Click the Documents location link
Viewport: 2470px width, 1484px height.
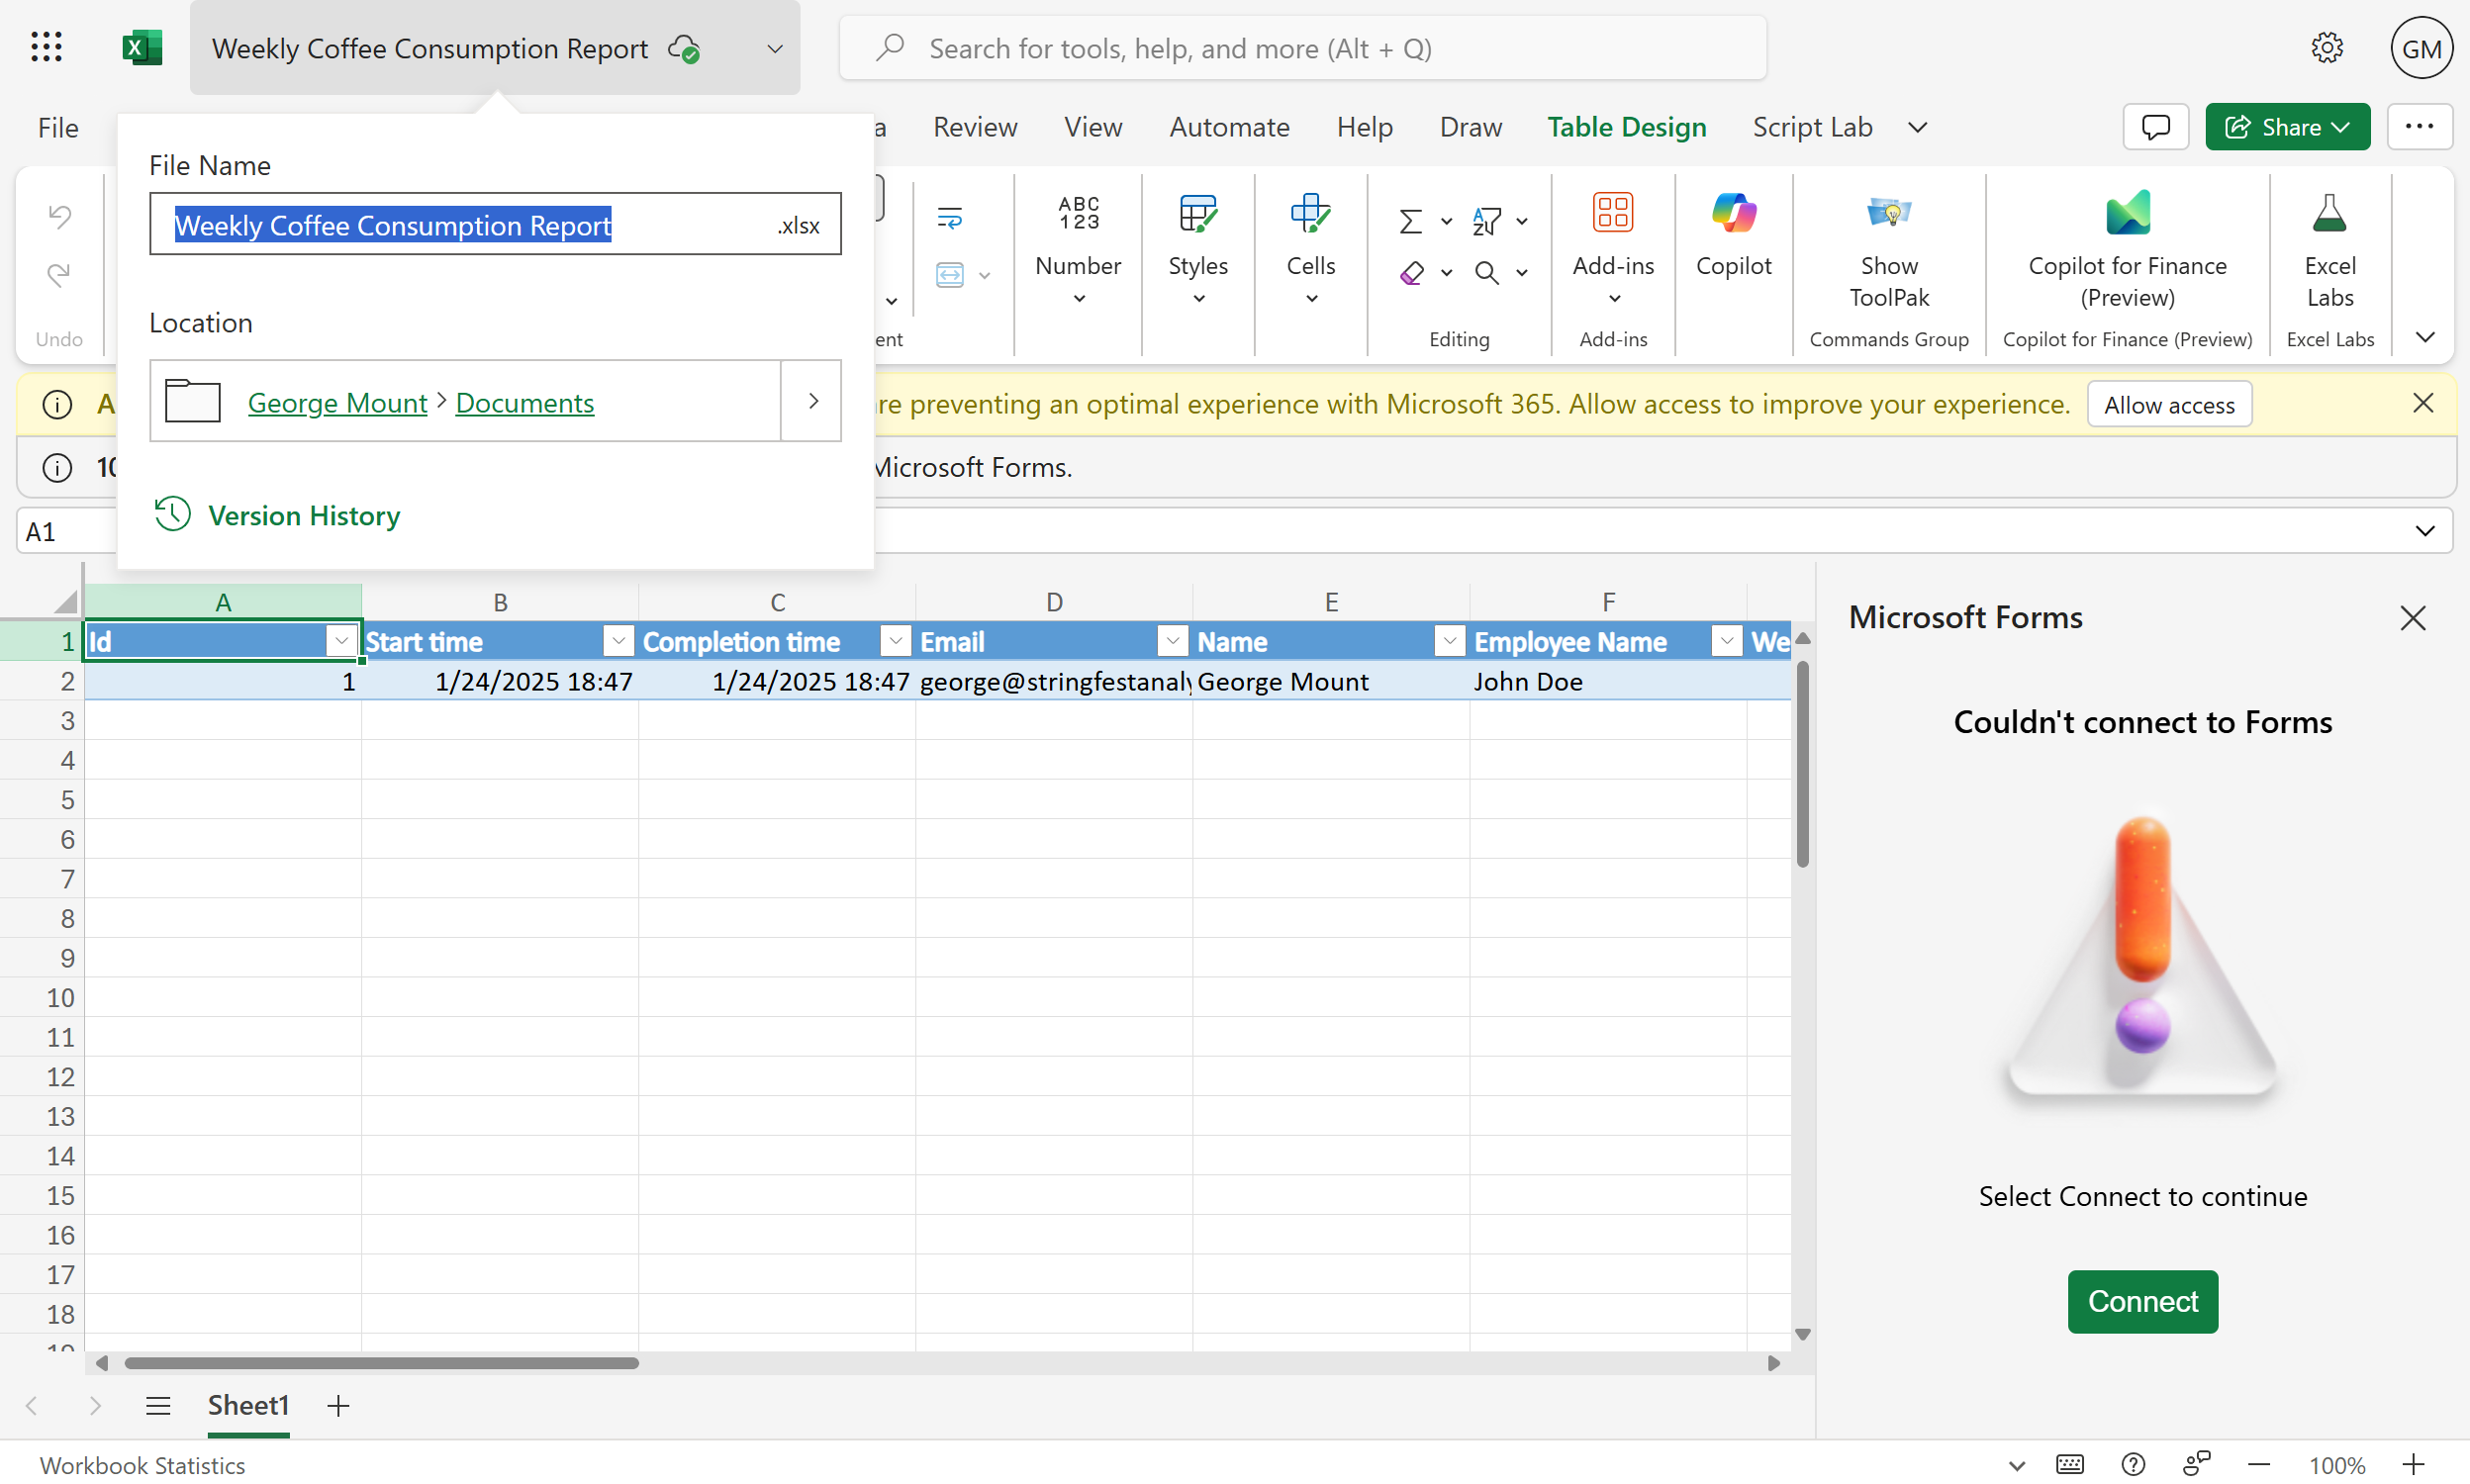(524, 402)
